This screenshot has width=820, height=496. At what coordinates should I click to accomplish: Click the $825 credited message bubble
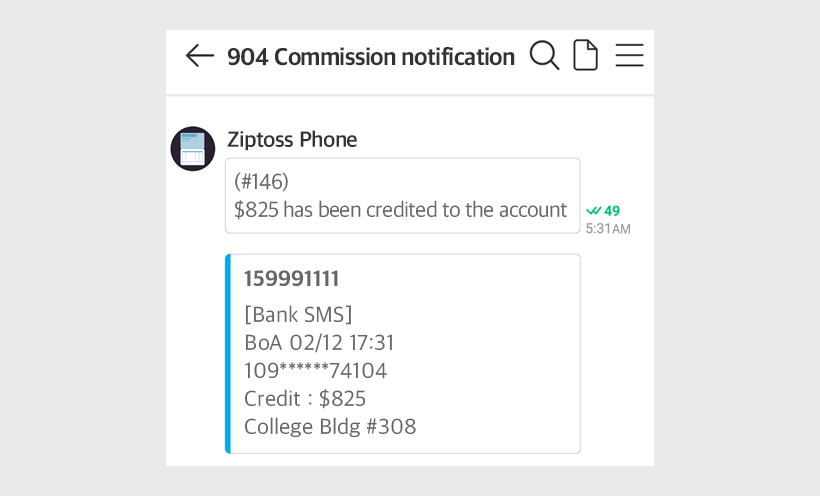pos(400,210)
